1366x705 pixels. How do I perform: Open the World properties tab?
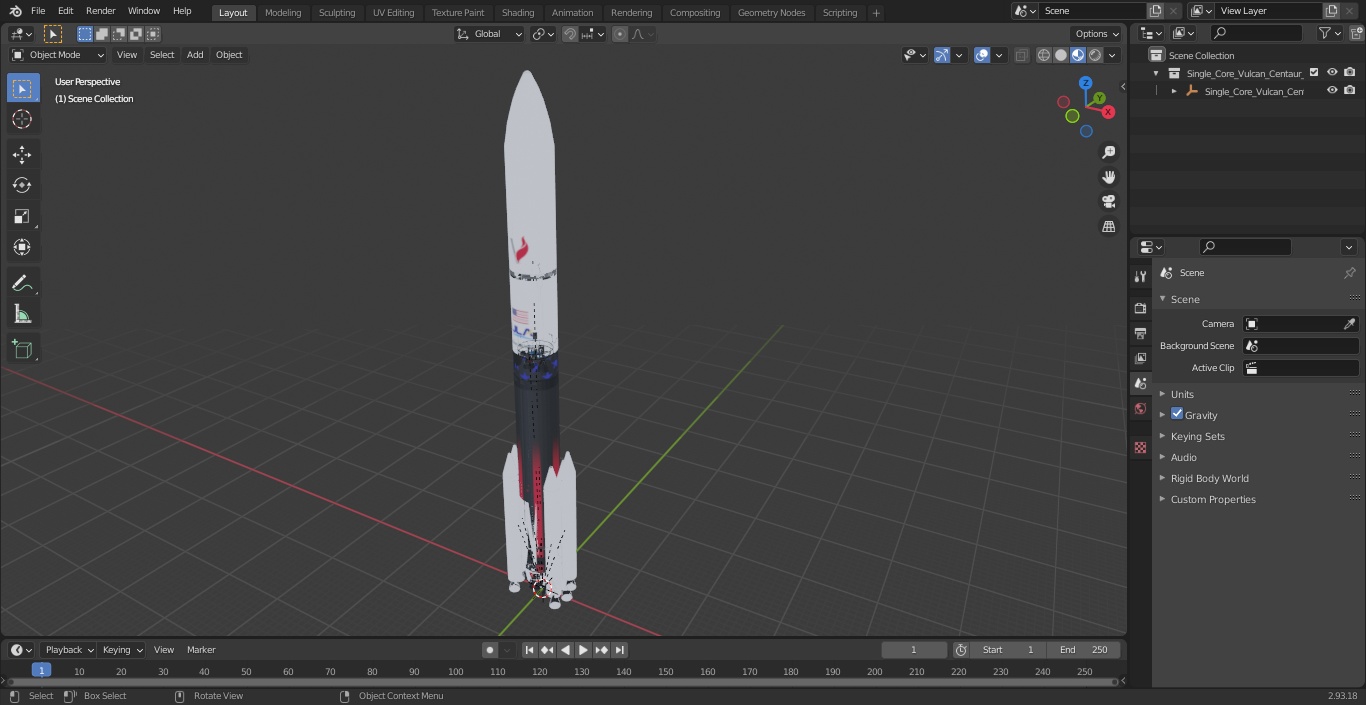1140,408
